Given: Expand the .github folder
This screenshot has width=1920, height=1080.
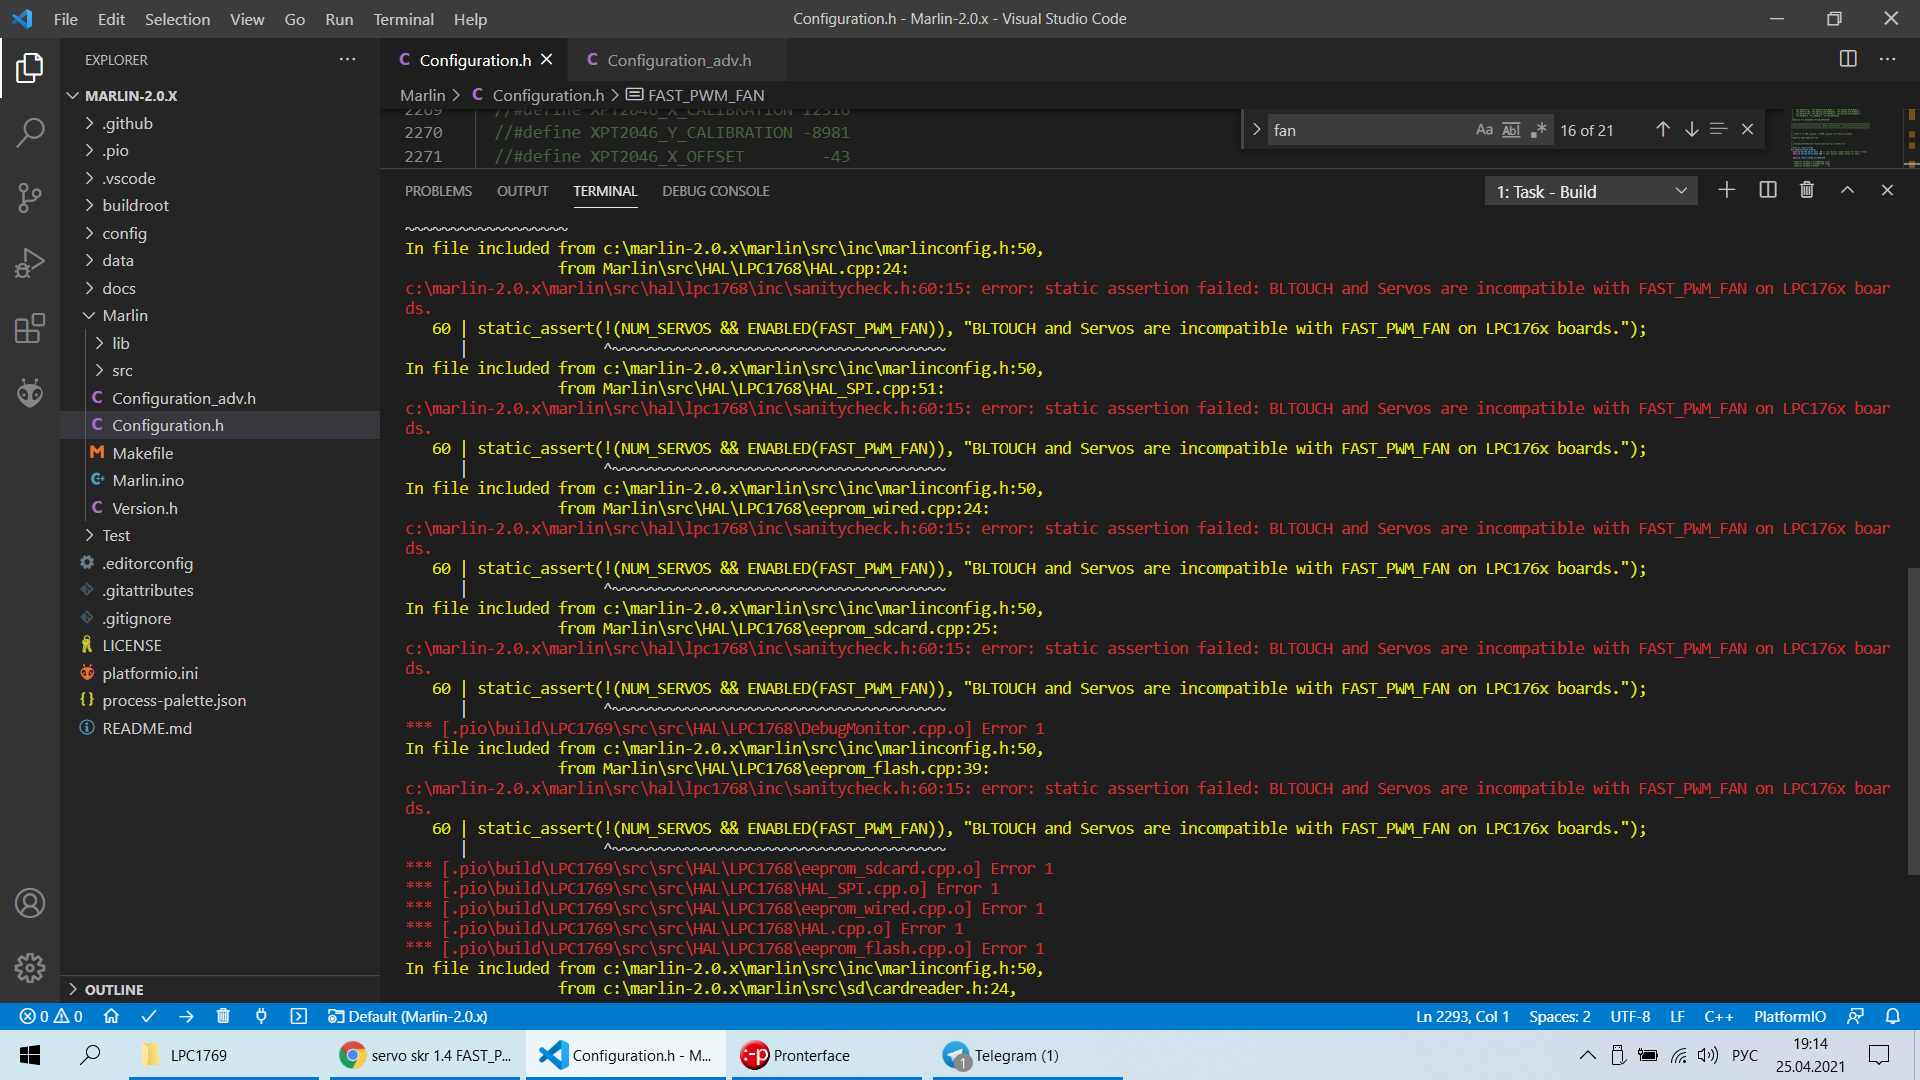Looking at the screenshot, I should tap(220, 123).
